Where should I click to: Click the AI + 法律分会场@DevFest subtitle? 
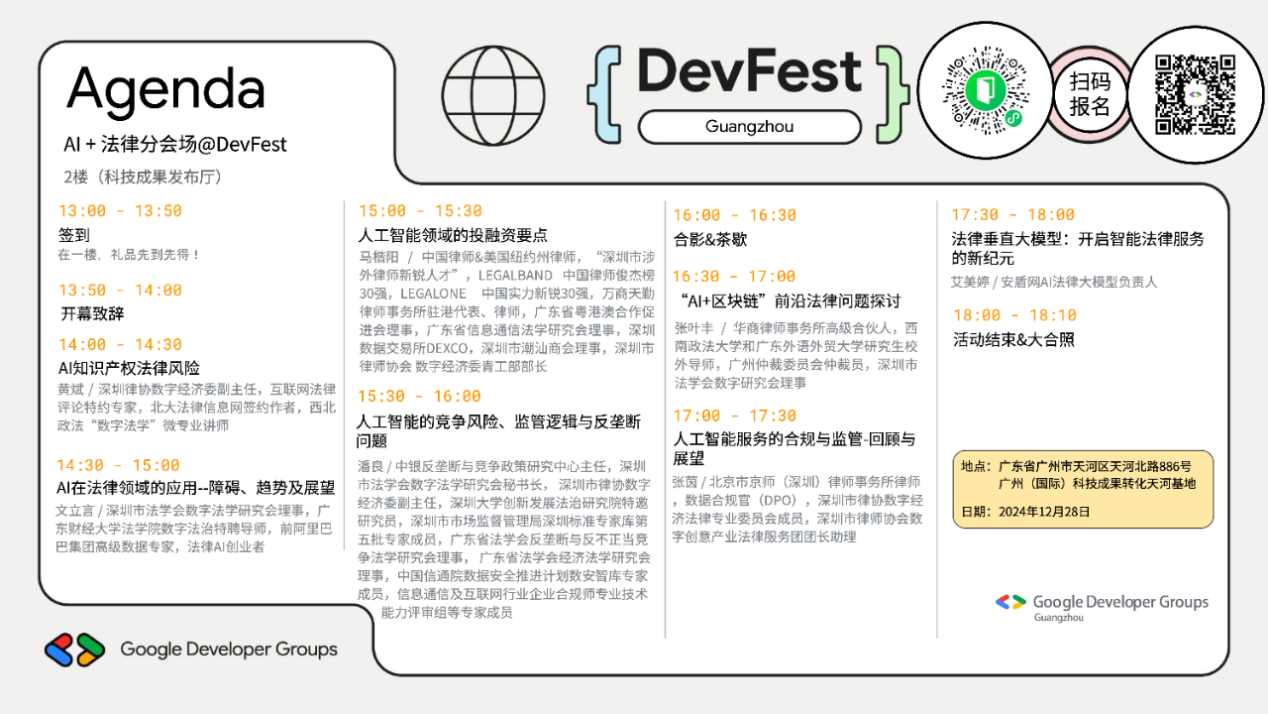pos(175,144)
